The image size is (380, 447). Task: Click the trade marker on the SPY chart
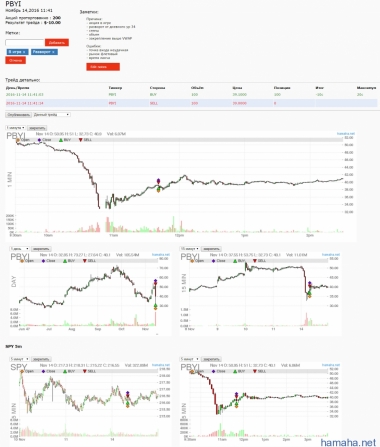127,399
